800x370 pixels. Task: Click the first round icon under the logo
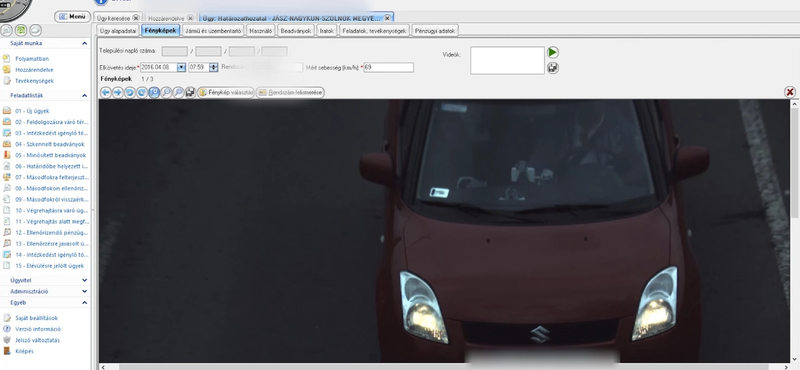pos(7,31)
